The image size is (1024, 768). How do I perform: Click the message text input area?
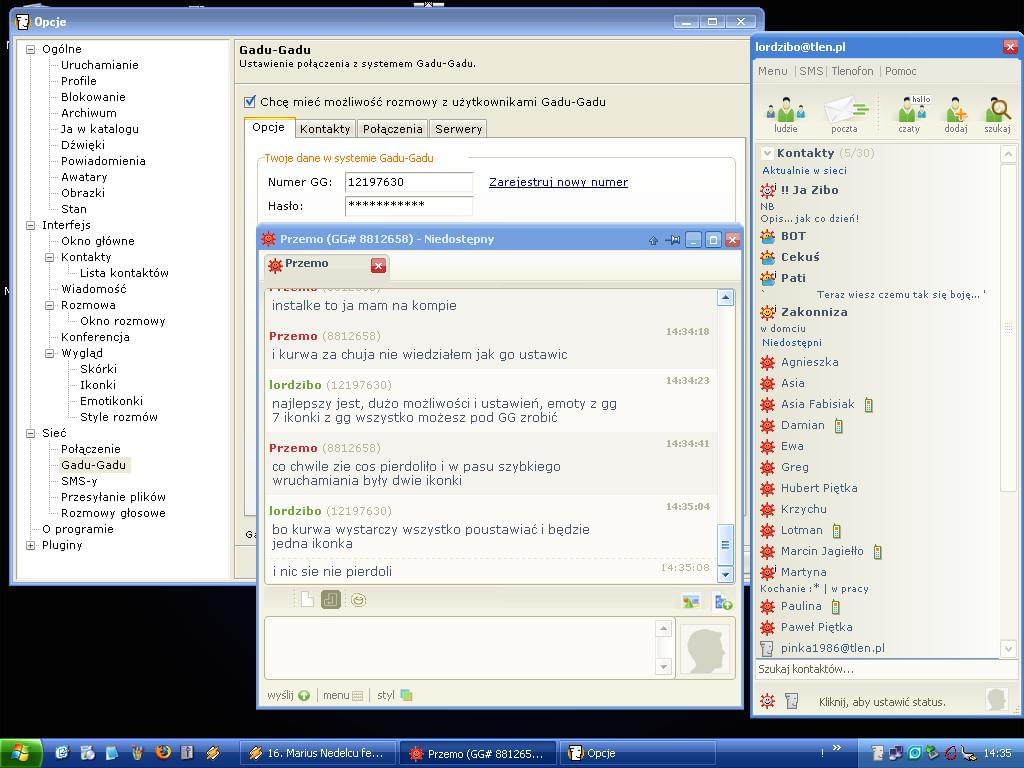click(x=460, y=648)
